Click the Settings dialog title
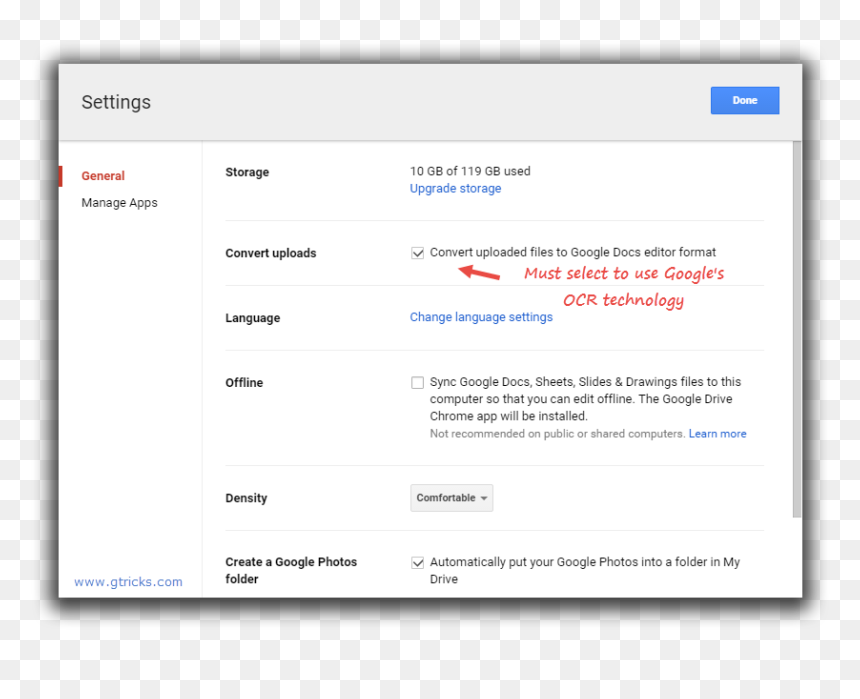This screenshot has height=699, width=860. tap(116, 103)
